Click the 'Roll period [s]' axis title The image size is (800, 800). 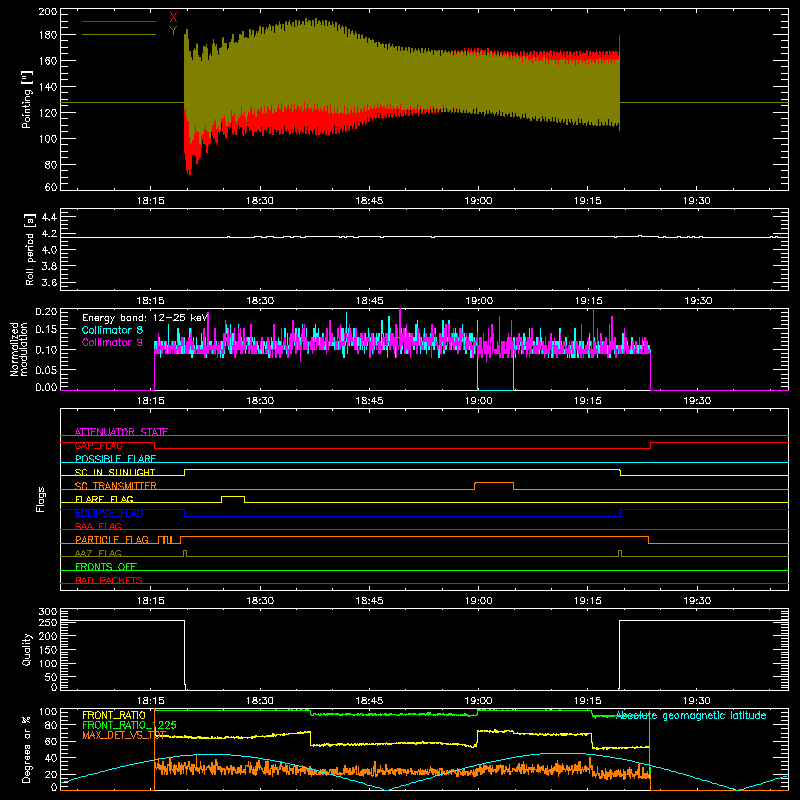(30, 249)
